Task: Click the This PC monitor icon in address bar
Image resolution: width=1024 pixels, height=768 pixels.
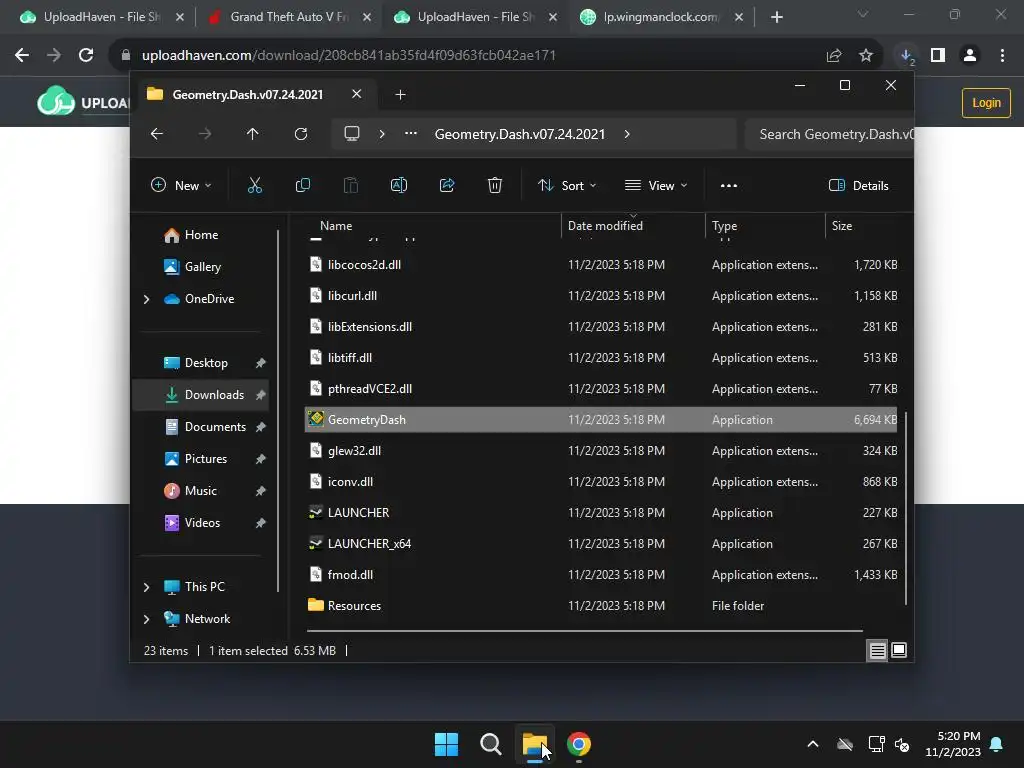Action: coord(352,134)
